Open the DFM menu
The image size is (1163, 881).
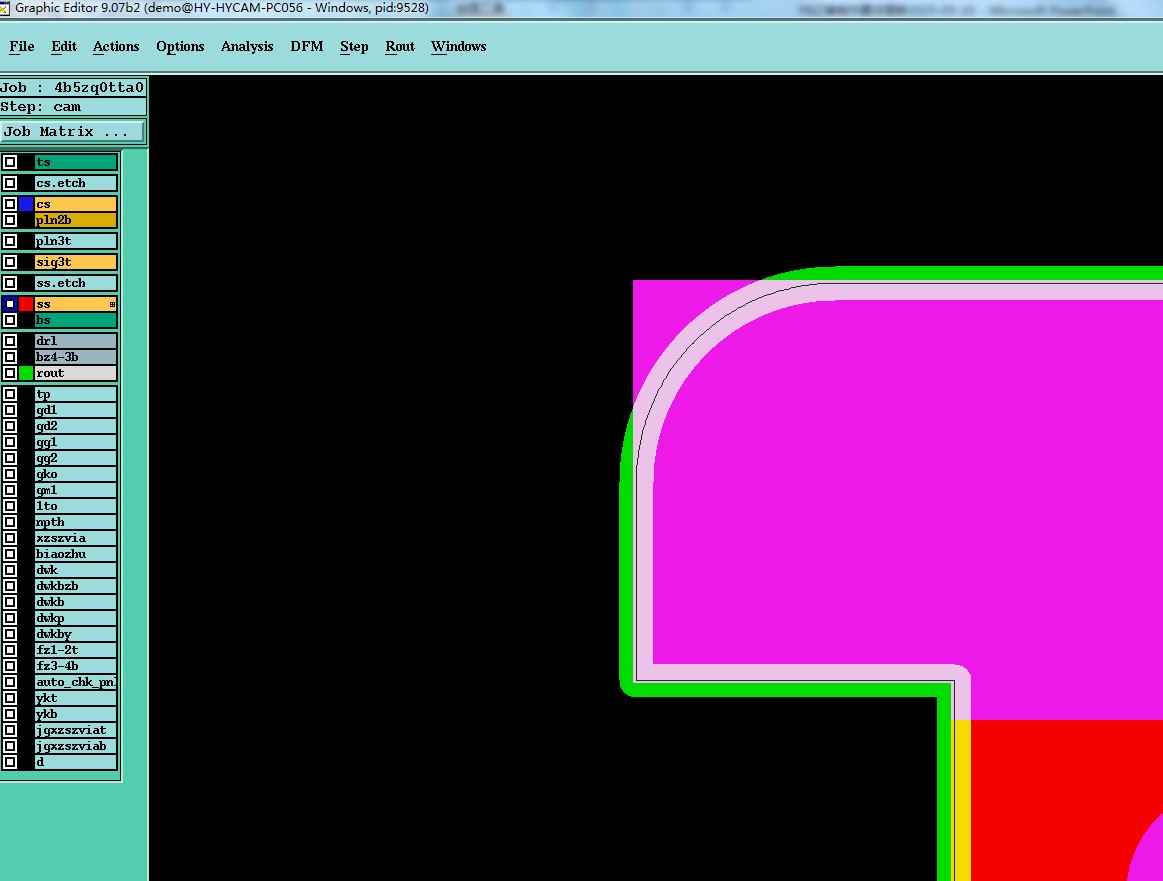[306, 46]
